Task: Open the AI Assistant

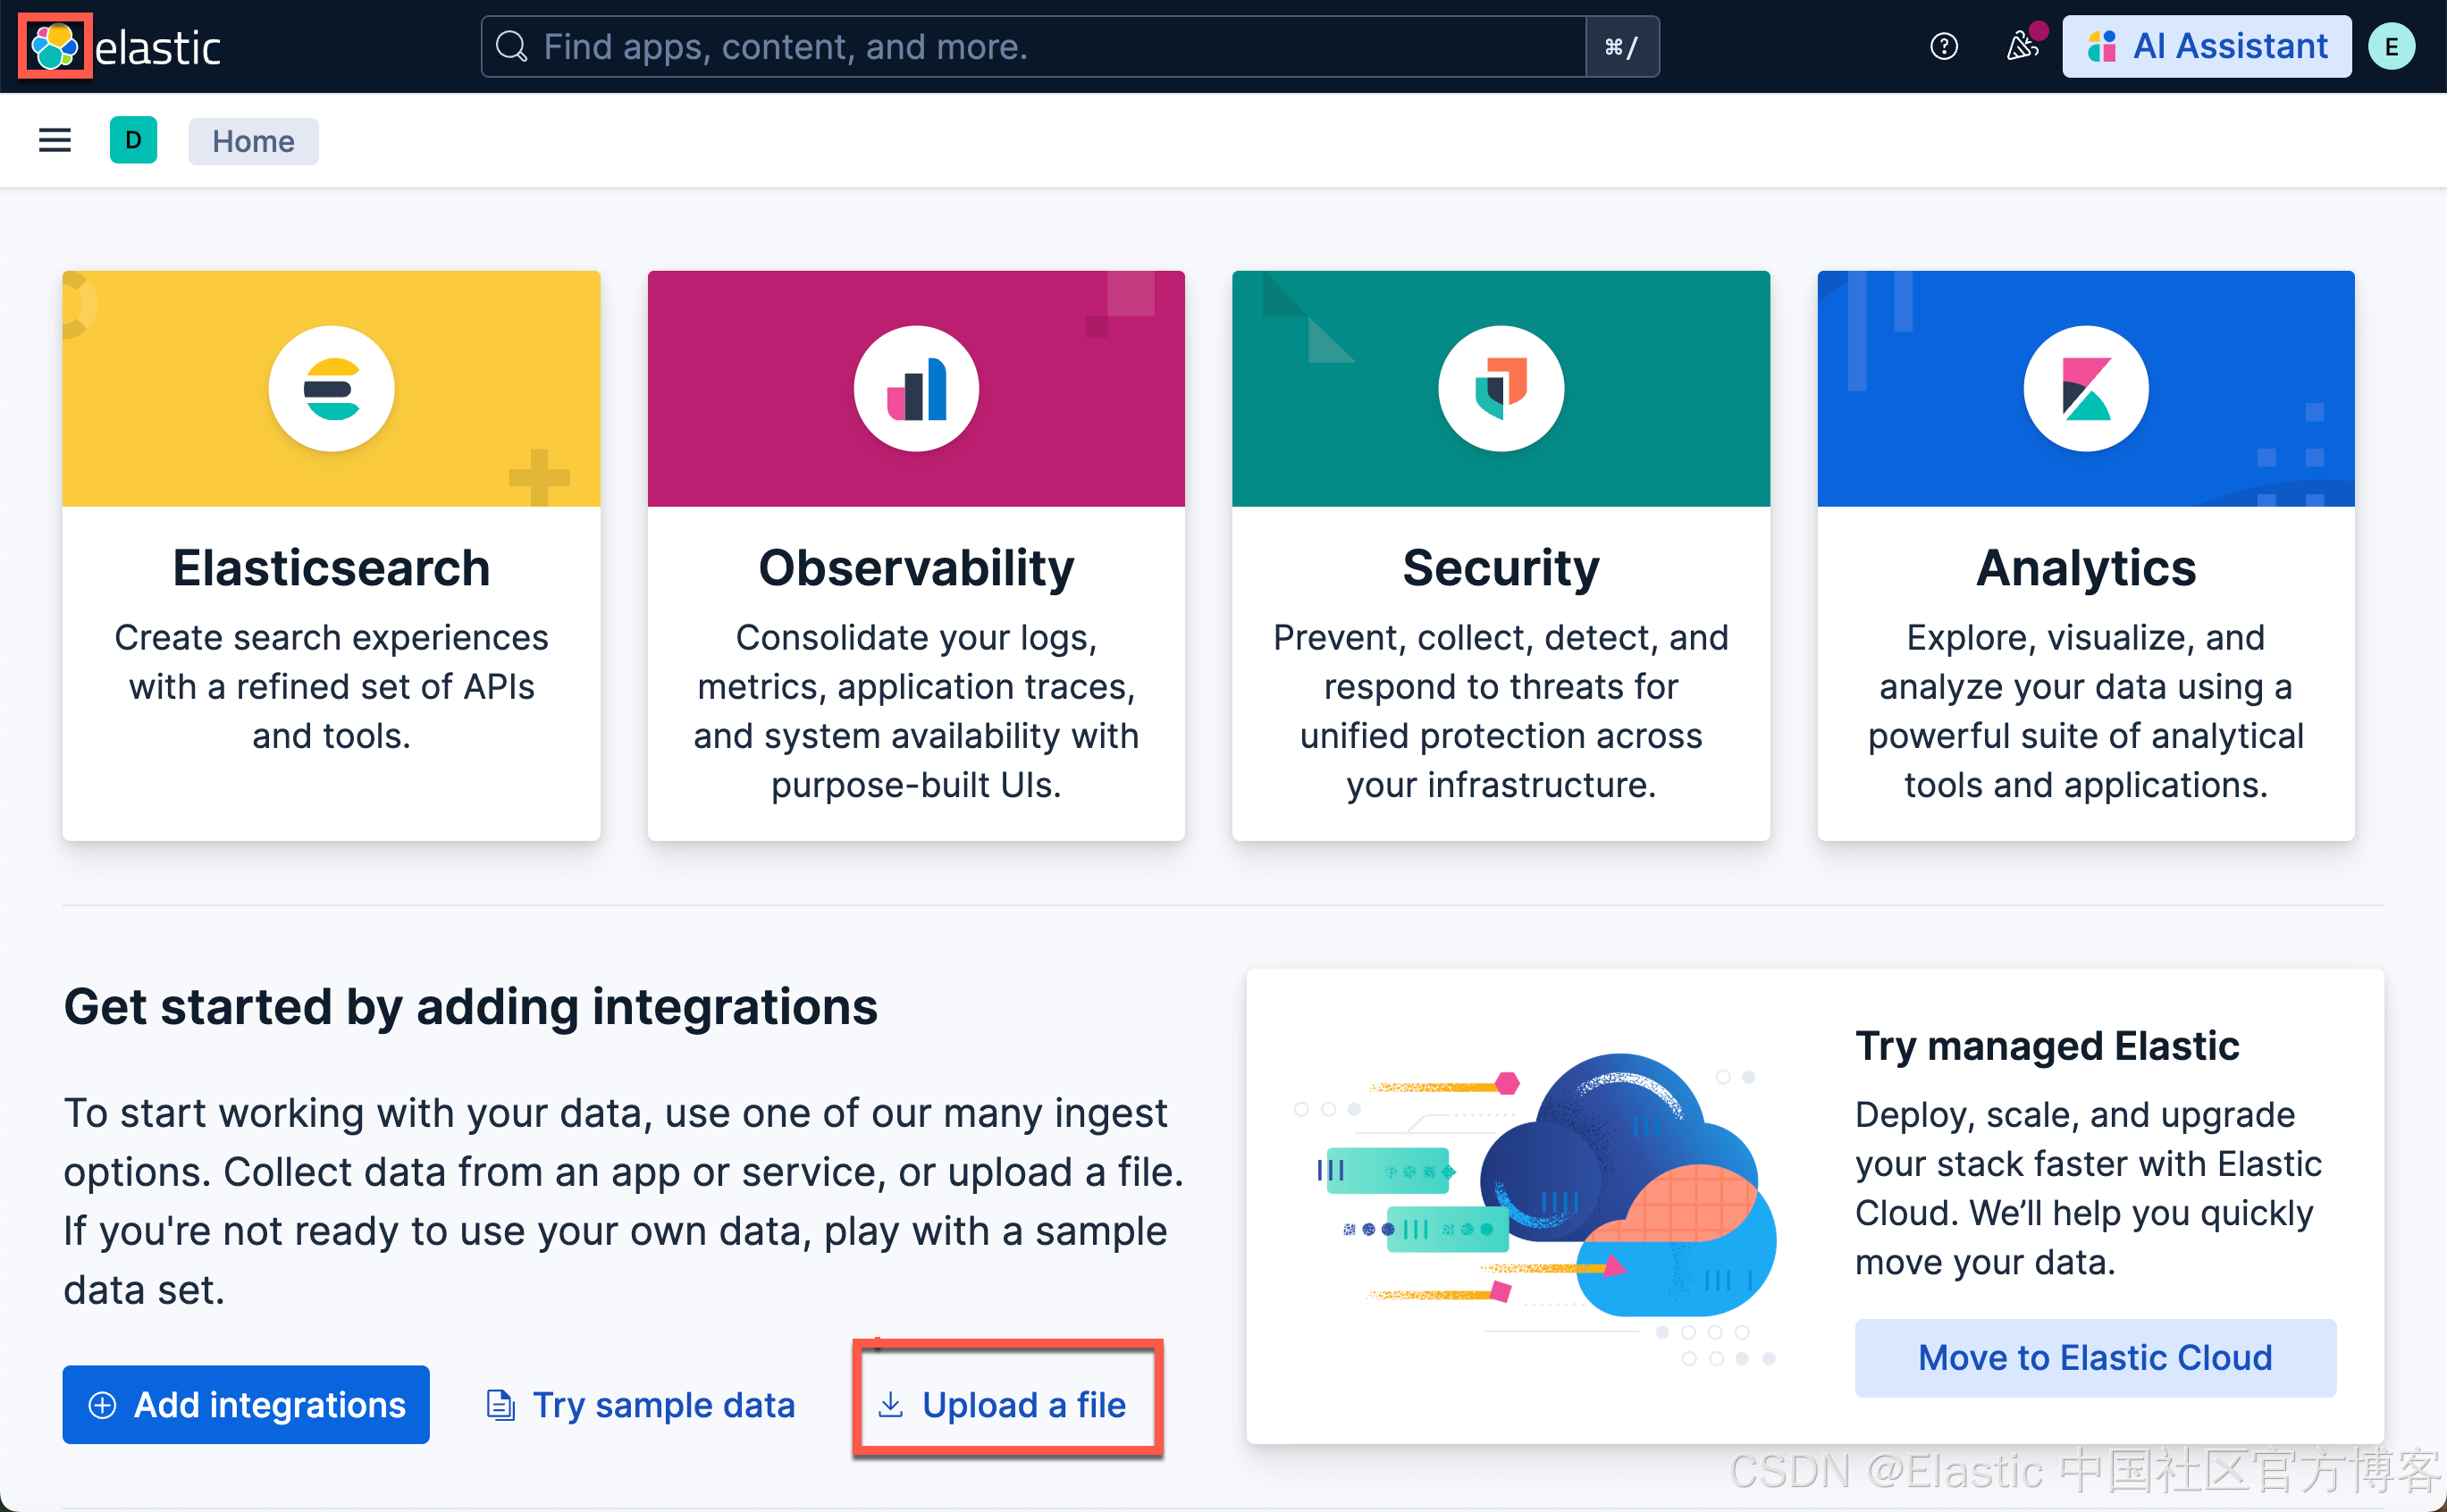Action: click(2206, 46)
